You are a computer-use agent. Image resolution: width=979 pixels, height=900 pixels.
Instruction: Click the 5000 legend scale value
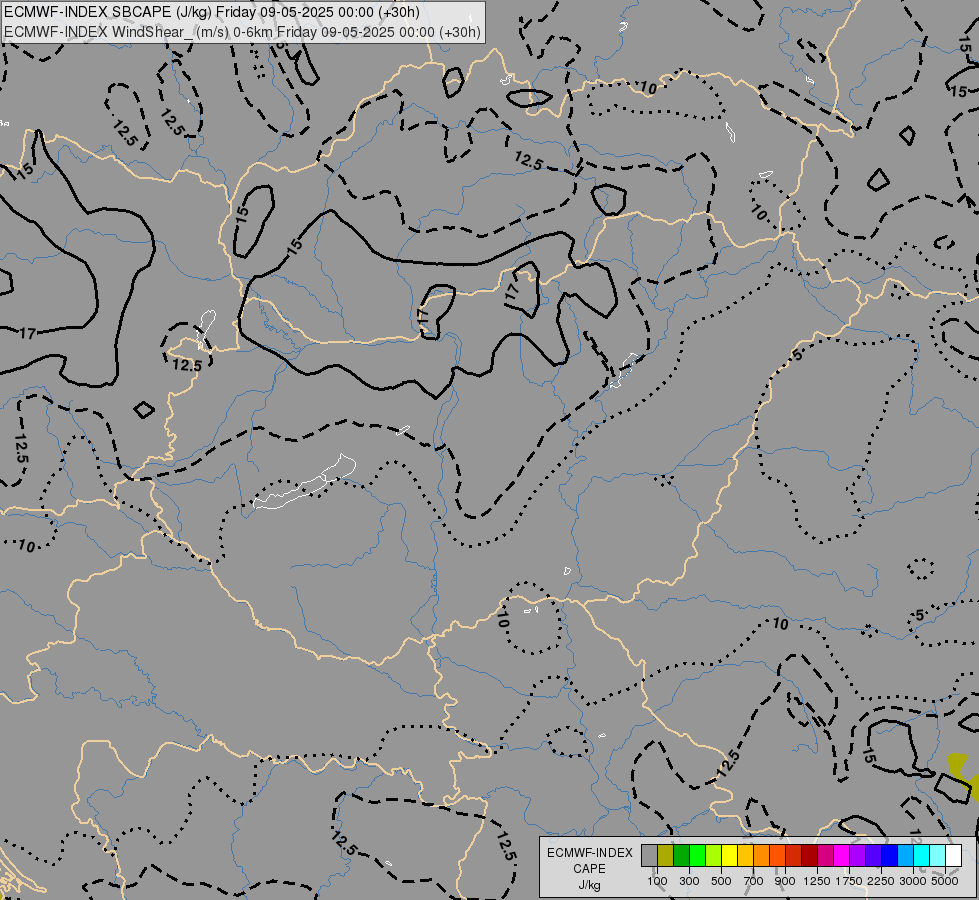[x=945, y=881]
